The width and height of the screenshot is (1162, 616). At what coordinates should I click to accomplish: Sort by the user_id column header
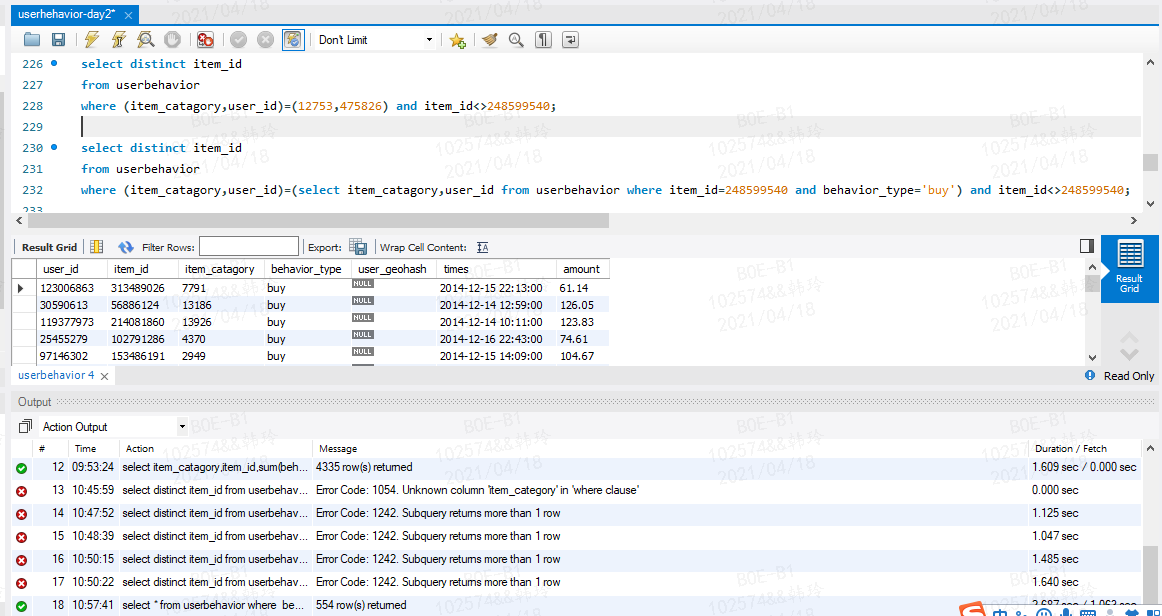72,269
